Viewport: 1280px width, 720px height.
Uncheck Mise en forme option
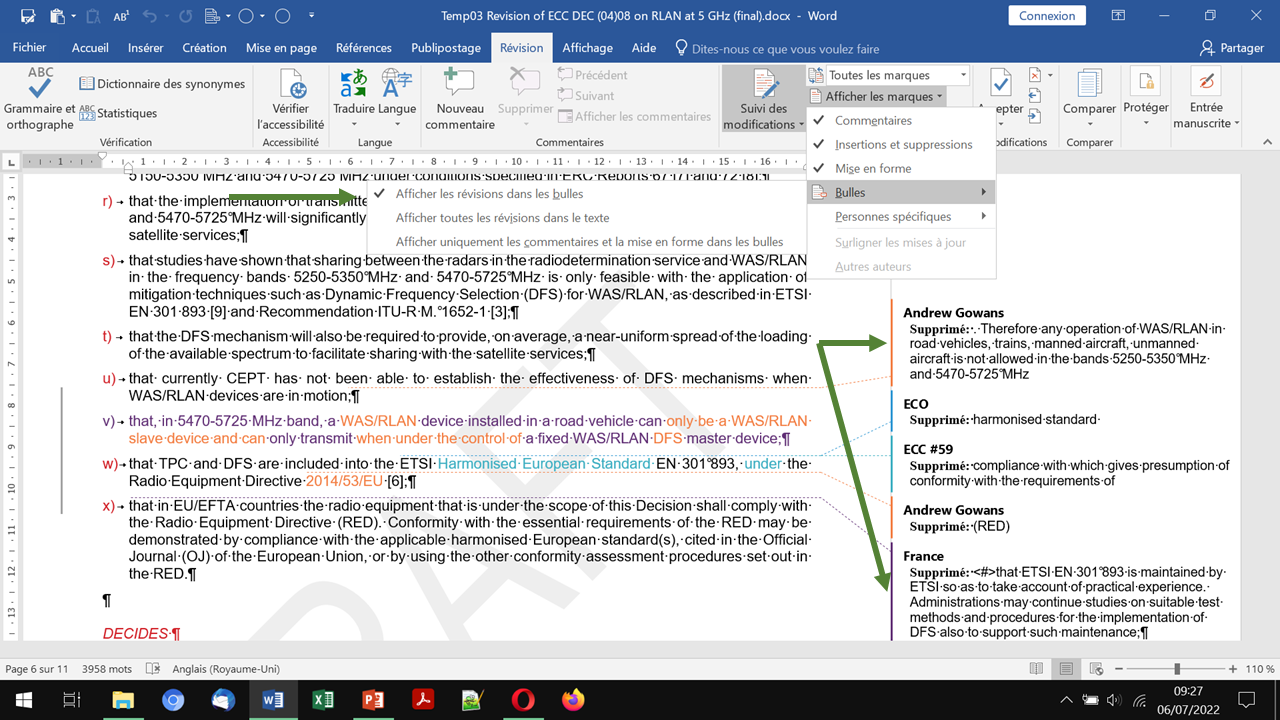901,168
